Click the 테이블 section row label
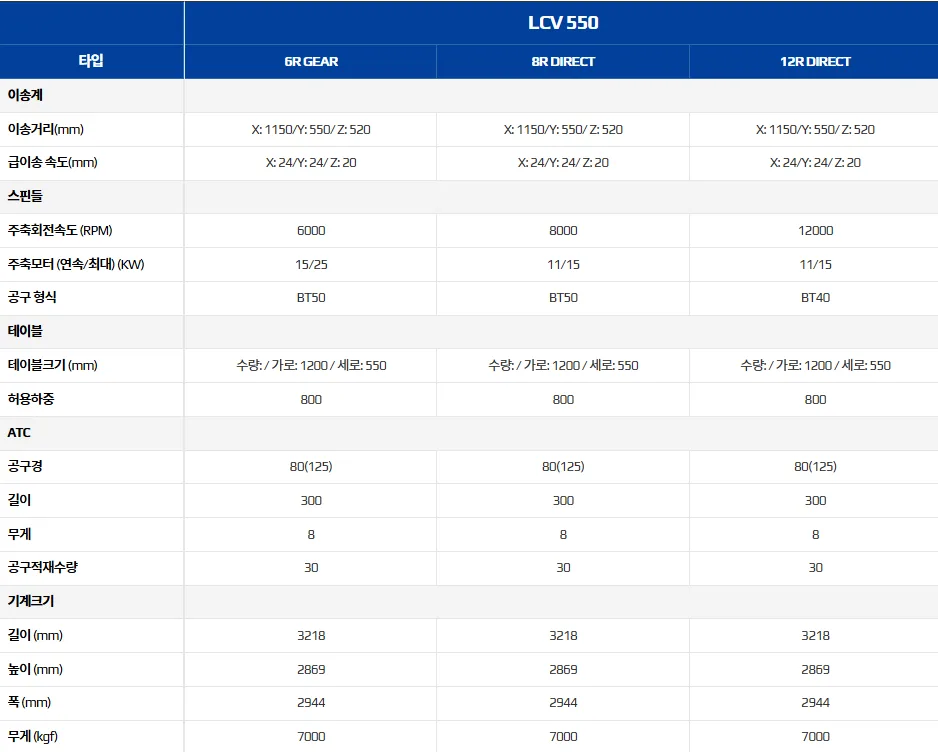938x752 pixels. click(x=25, y=331)
